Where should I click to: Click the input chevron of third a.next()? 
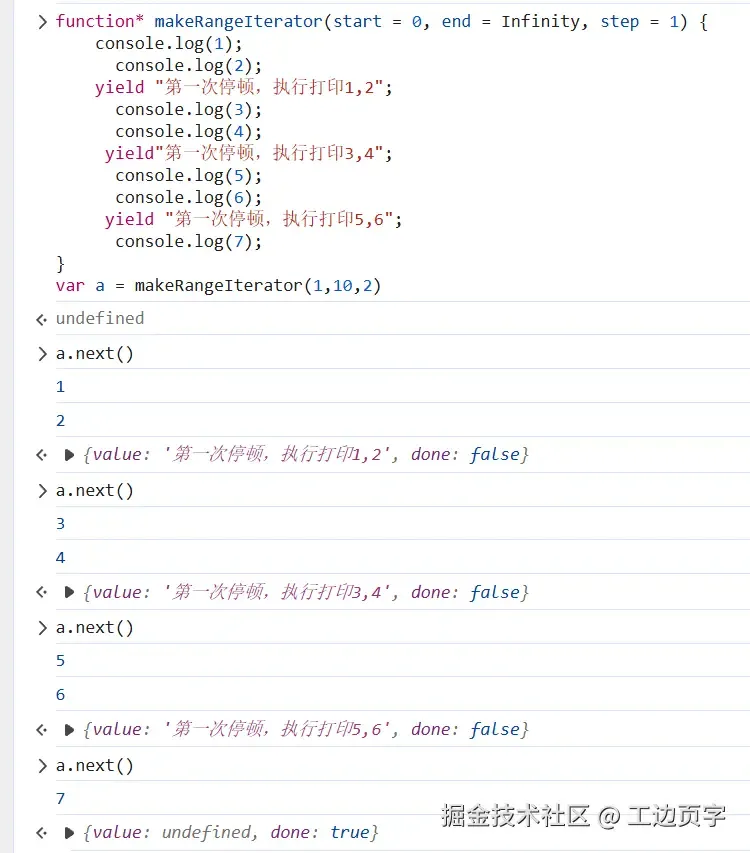[x=42, y=628]
